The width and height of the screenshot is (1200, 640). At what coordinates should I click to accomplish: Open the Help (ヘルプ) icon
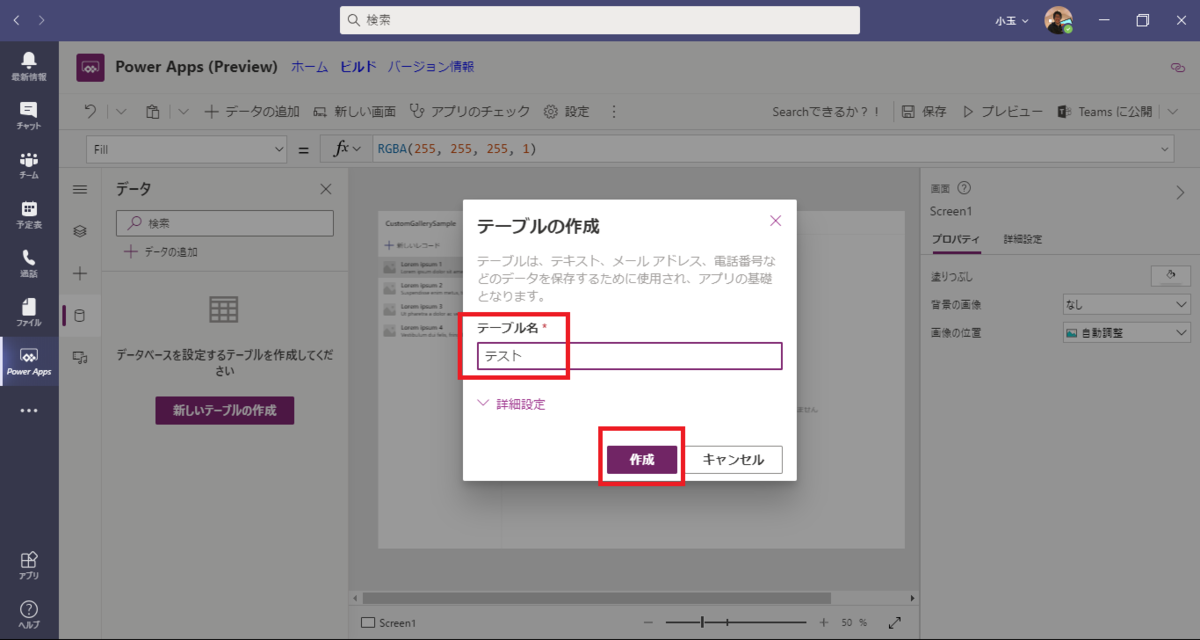[29, 613]
